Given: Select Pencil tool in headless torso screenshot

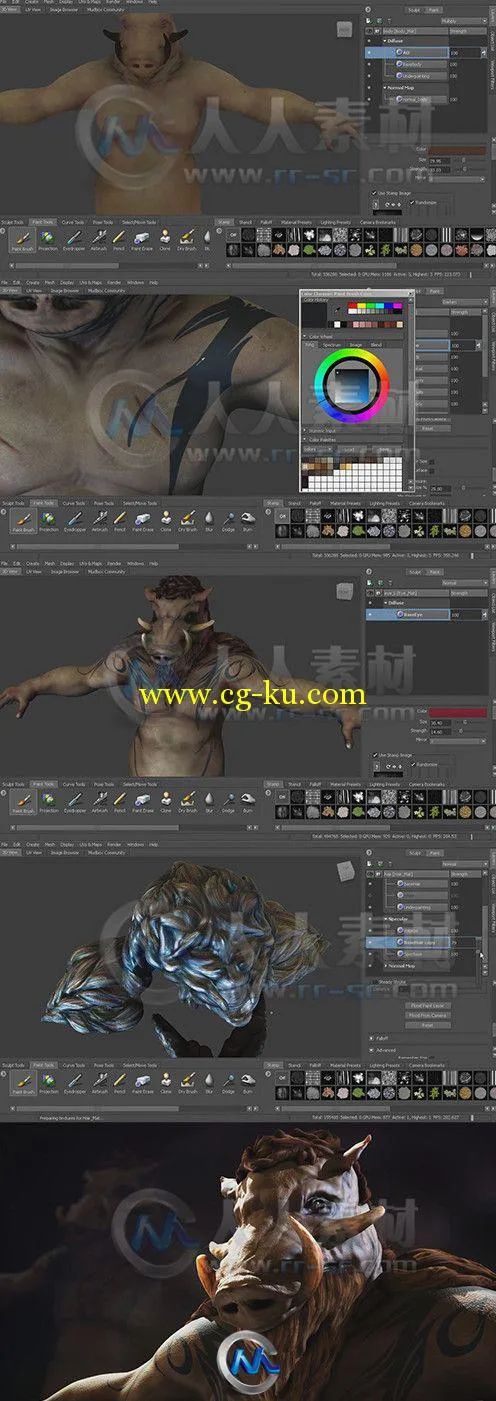Looking at the screenshot, I should (119, 240).
